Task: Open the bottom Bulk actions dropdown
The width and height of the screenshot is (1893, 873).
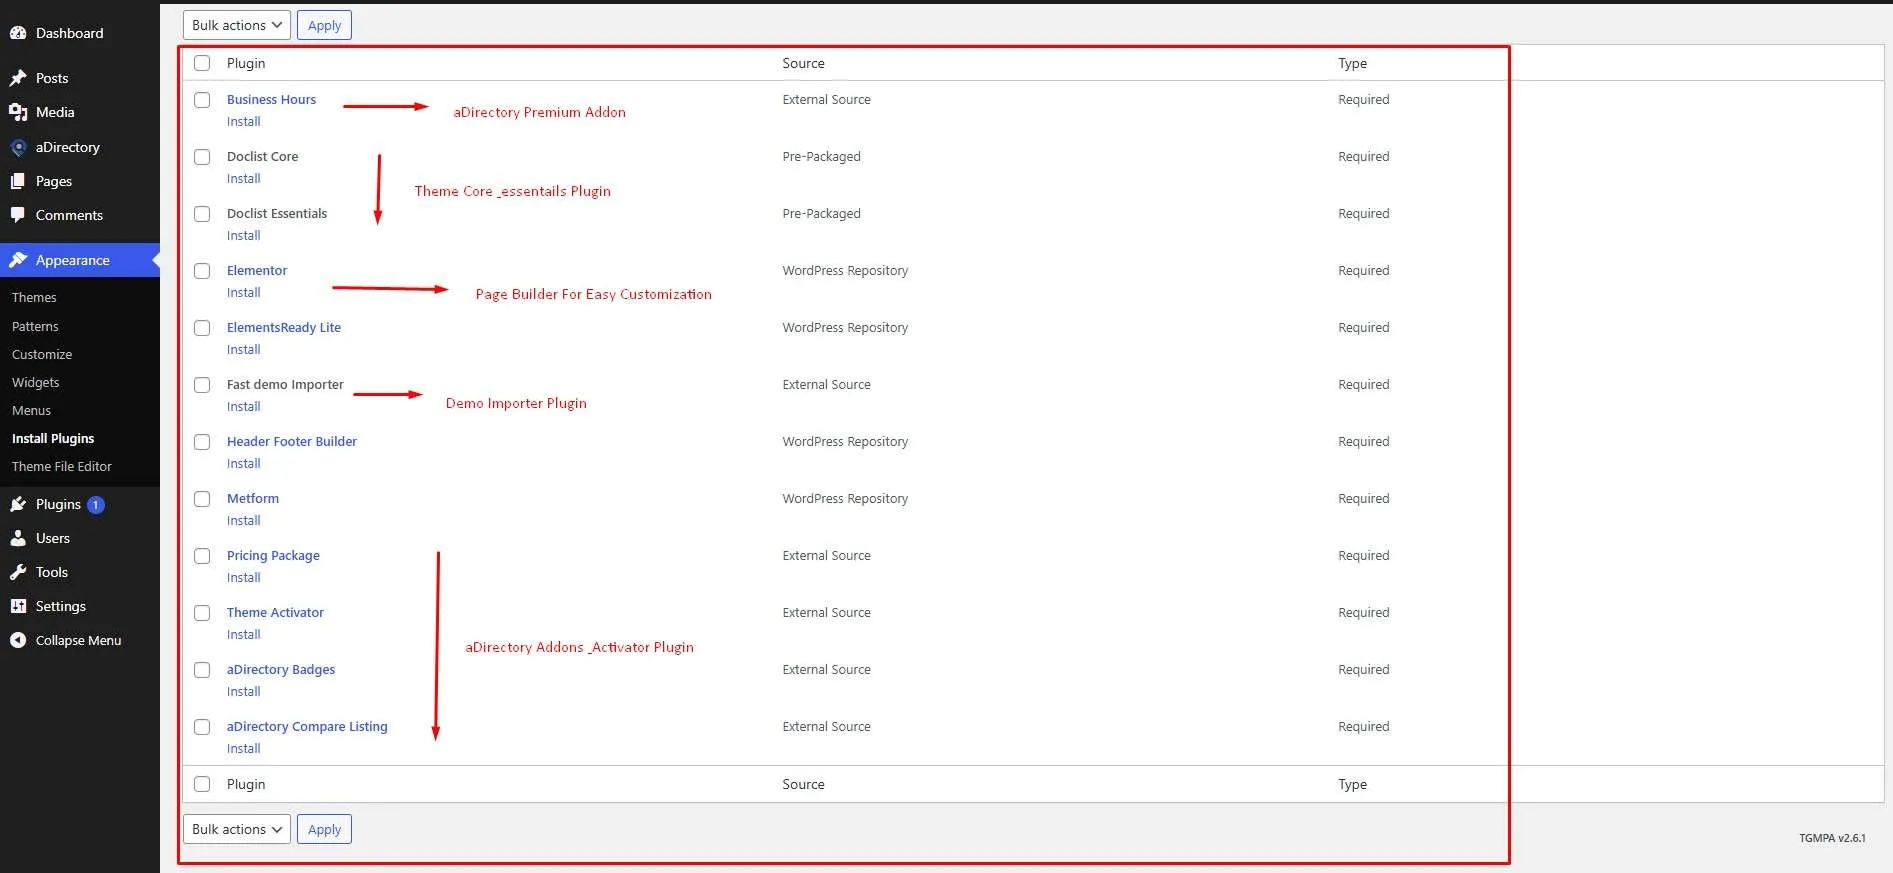Action: 237,829
